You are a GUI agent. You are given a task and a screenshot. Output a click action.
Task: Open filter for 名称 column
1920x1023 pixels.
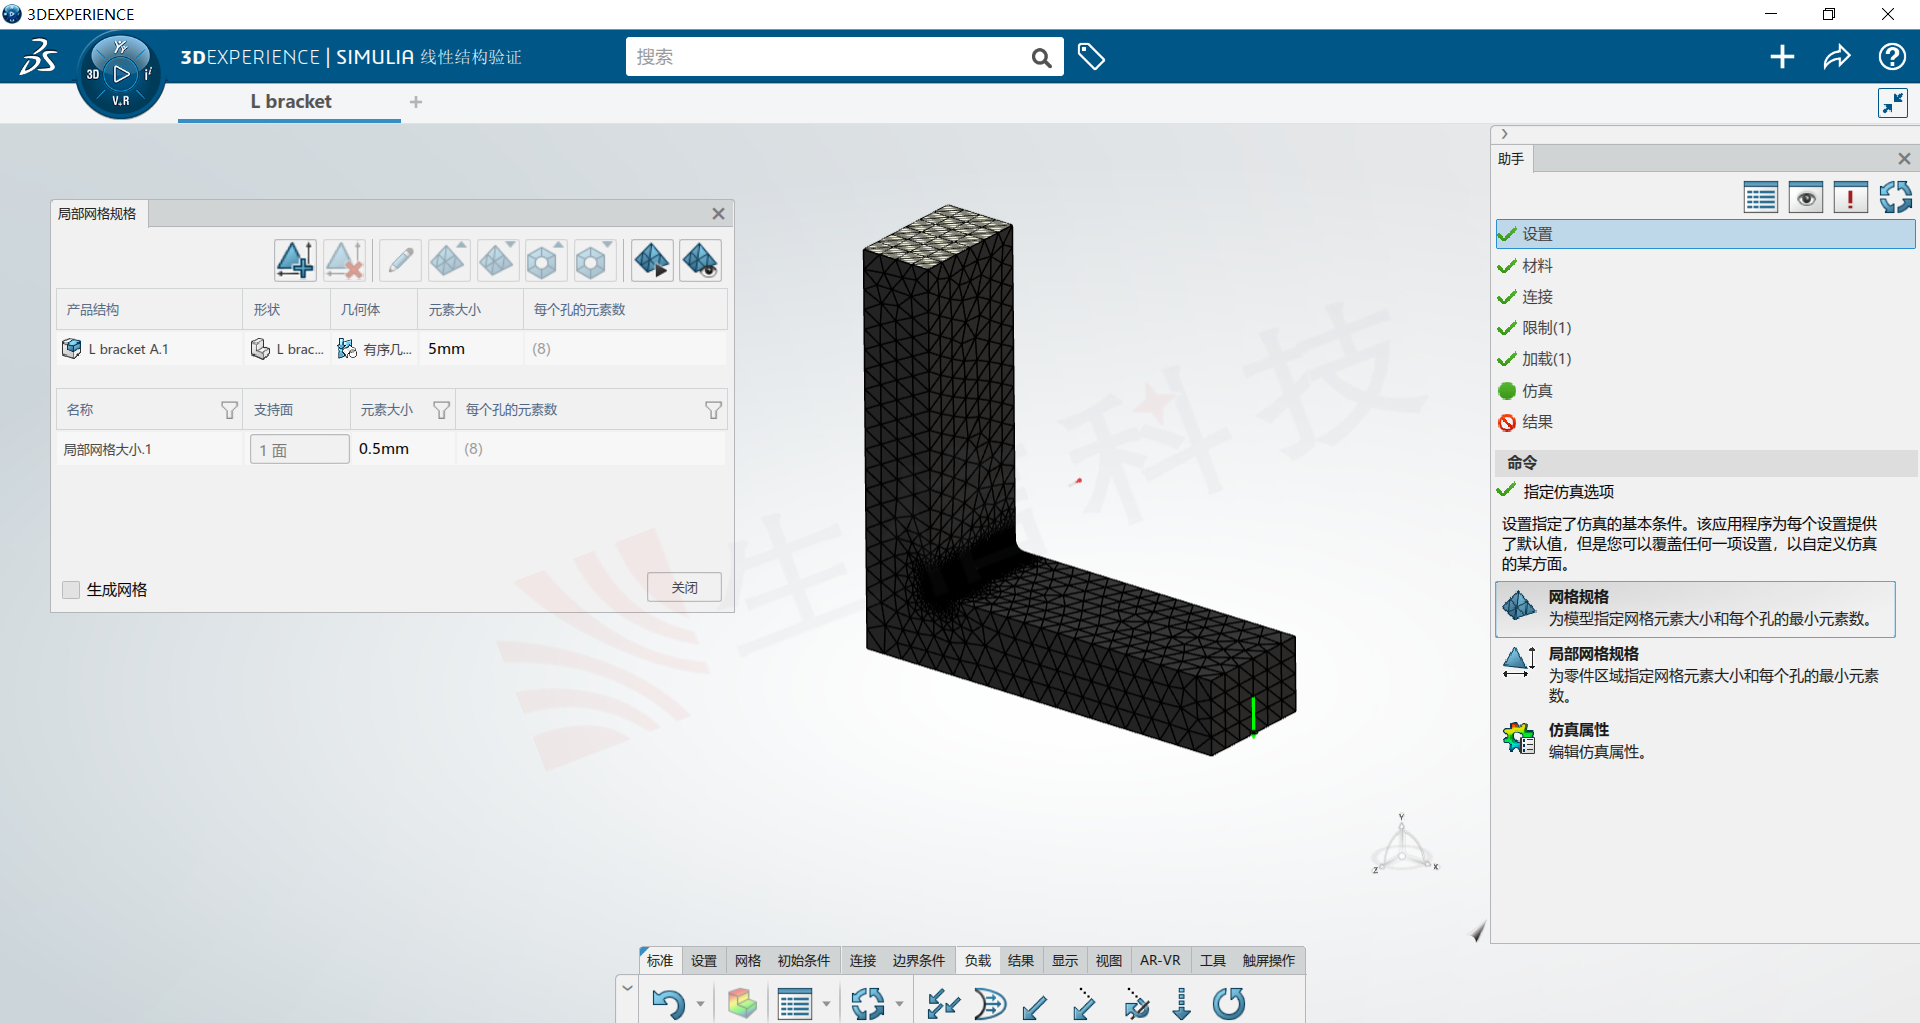(229, 410)
